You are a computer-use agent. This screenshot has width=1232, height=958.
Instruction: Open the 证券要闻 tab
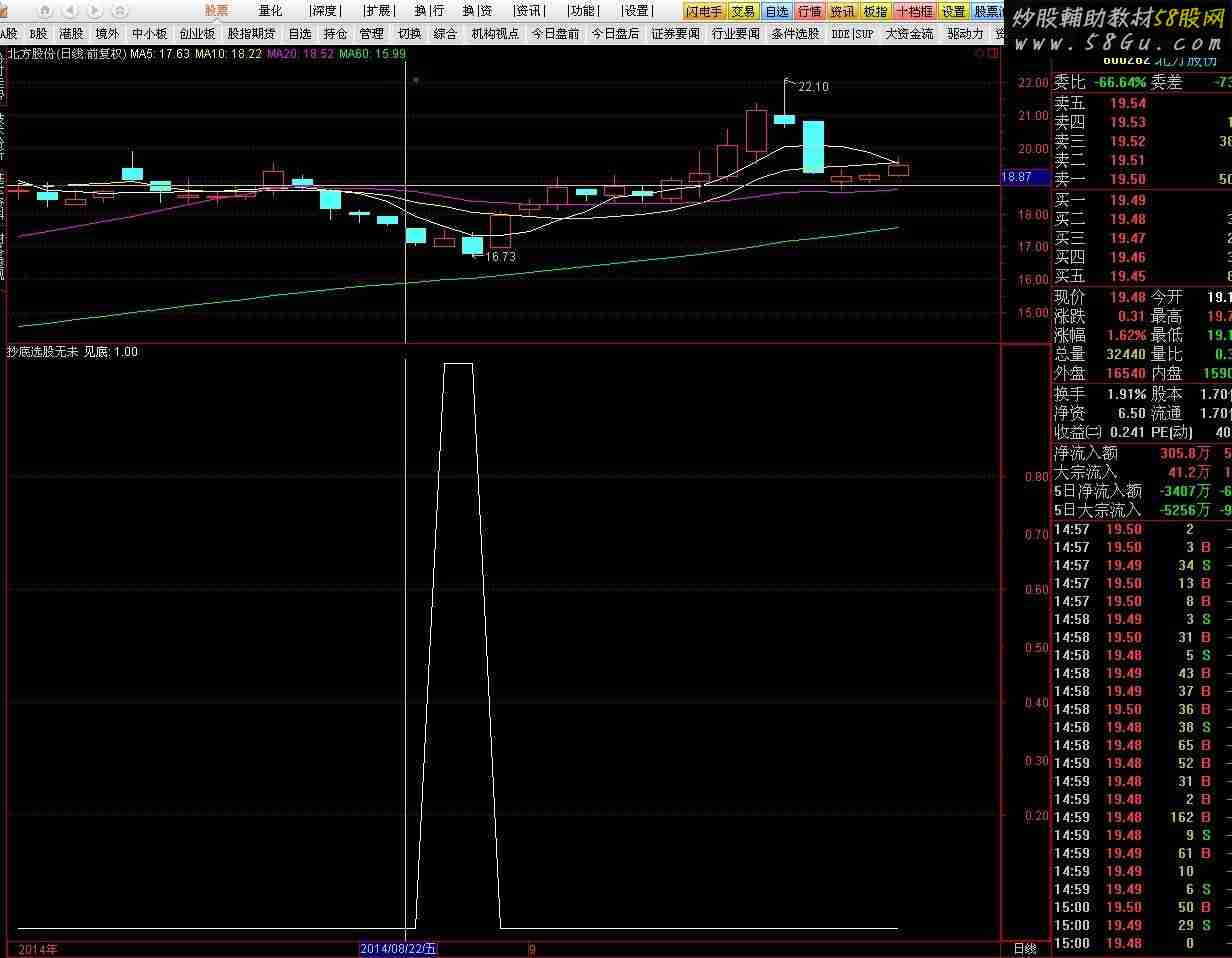click(676, 34)
